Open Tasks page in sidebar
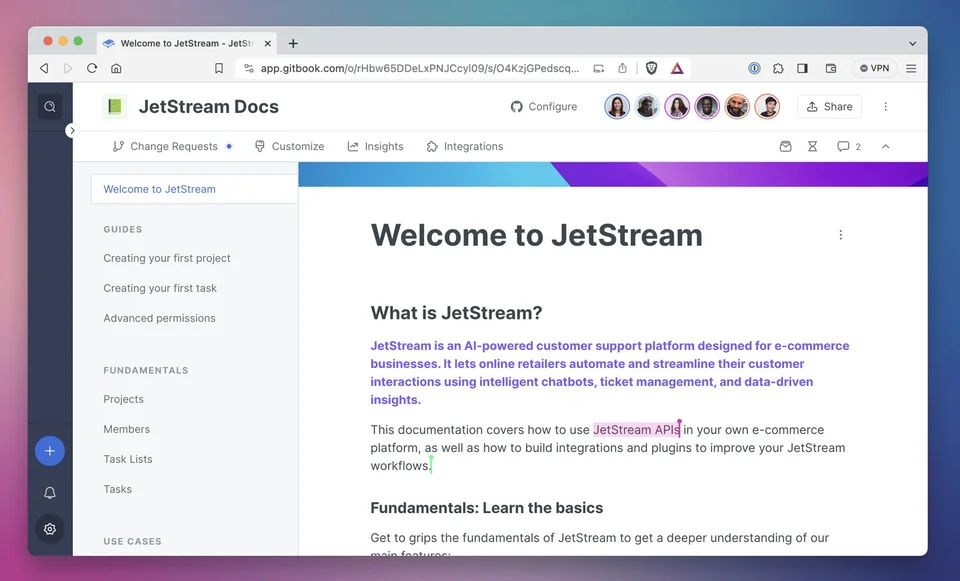This screenshot has height=581, width=960. (x=118, y=489)
